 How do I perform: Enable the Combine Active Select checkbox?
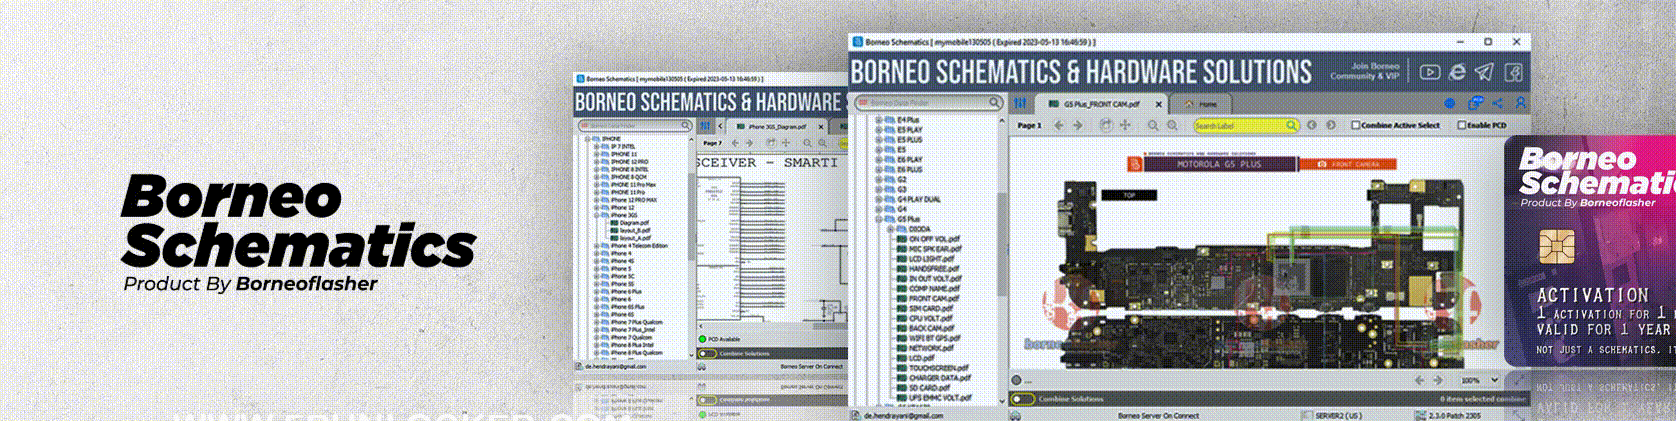(1356, 125)
